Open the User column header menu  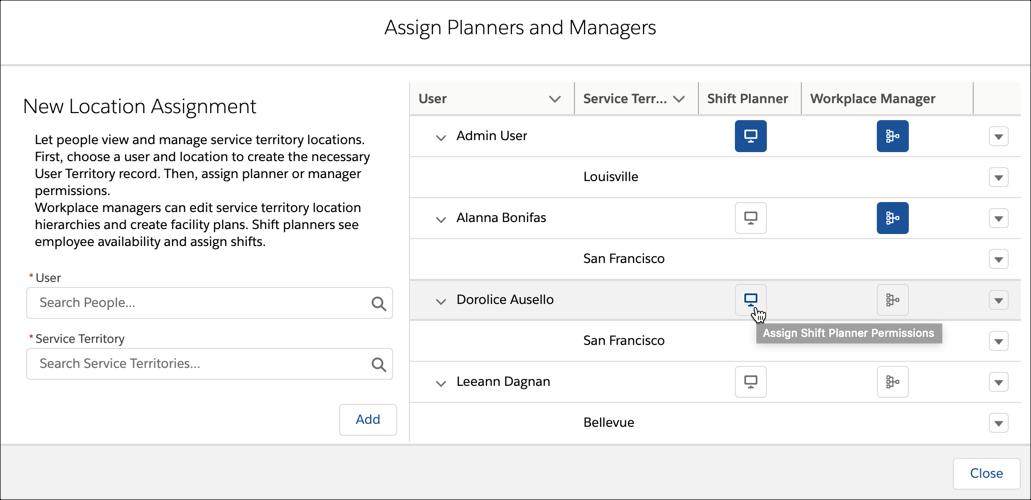(555, 99)
